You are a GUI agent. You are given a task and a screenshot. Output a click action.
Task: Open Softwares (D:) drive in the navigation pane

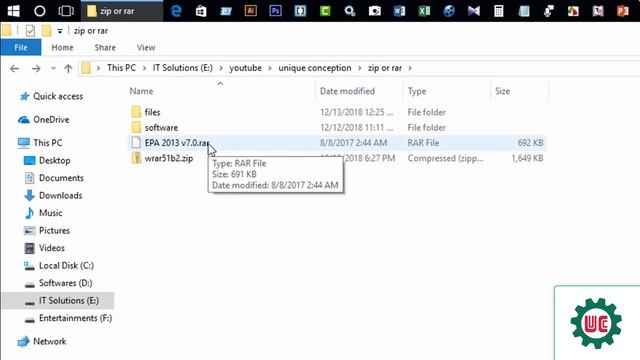point(65,283)
